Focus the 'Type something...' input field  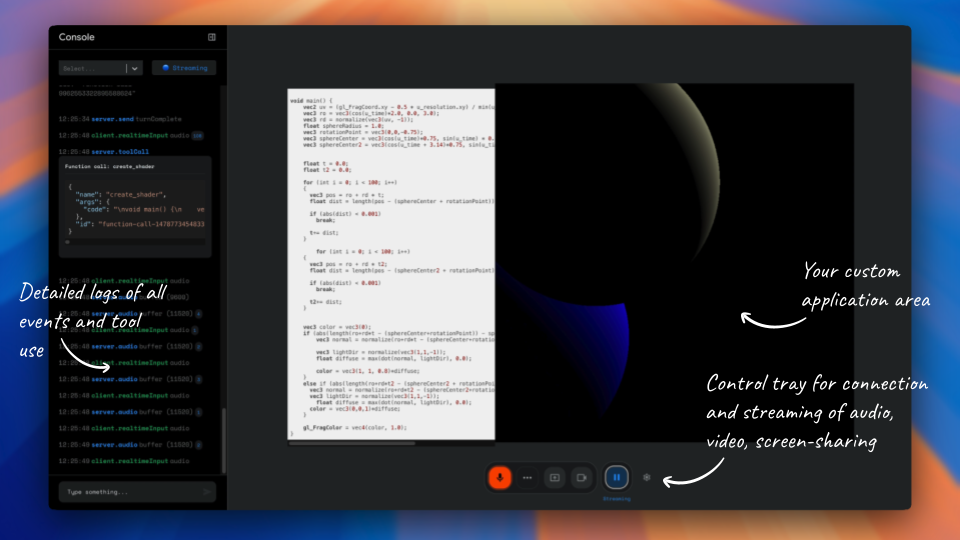pyautogui.click(x=128, y=492)
